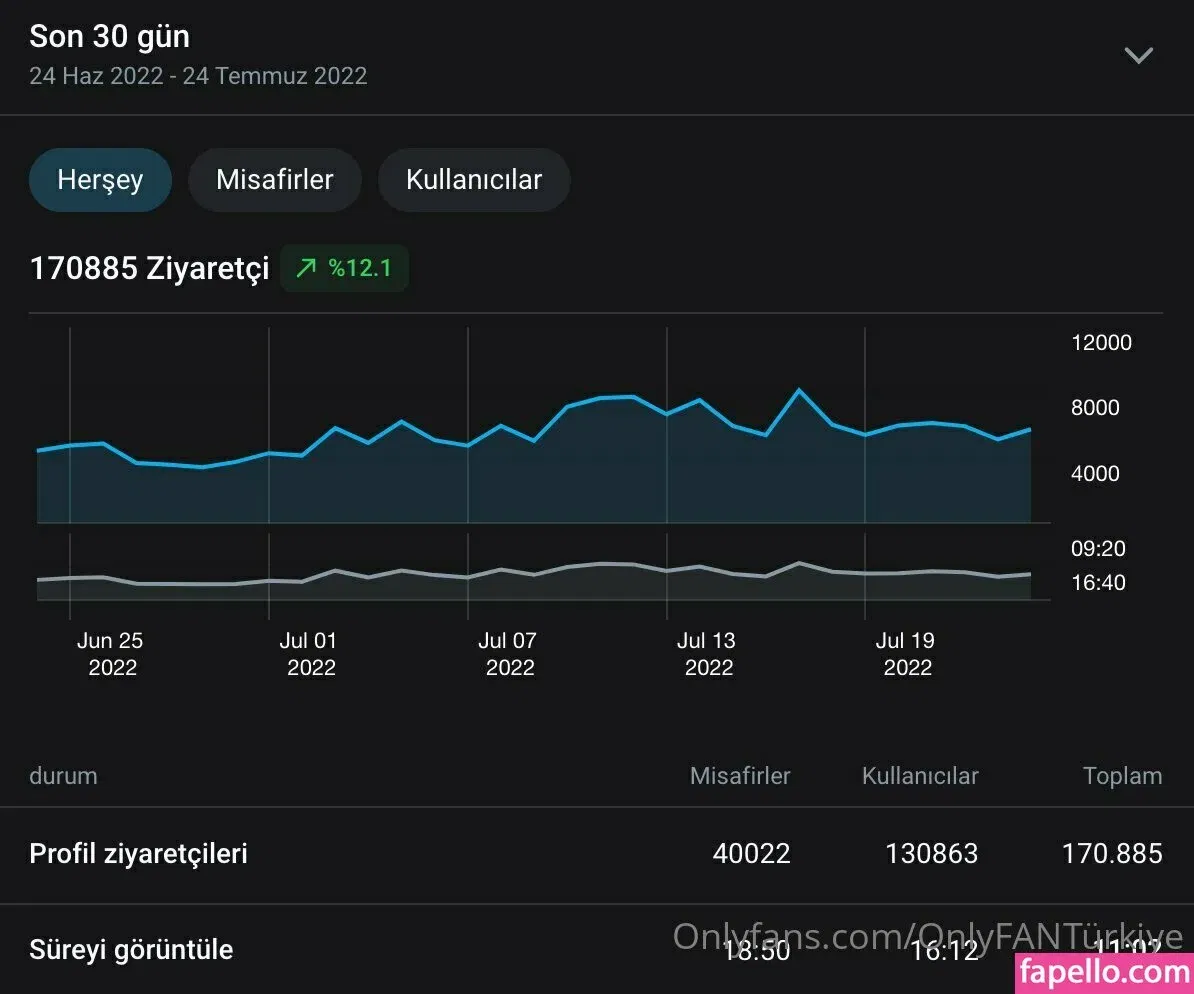1194x994 pixels.
Task: Click the Jul 01 2022 axis date label
Action: coord(309,654)
